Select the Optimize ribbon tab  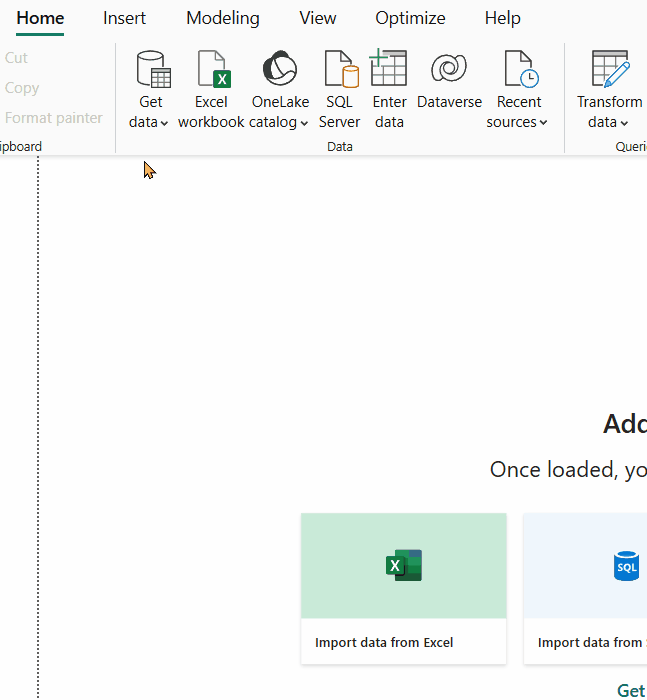[x=410, y=18]
